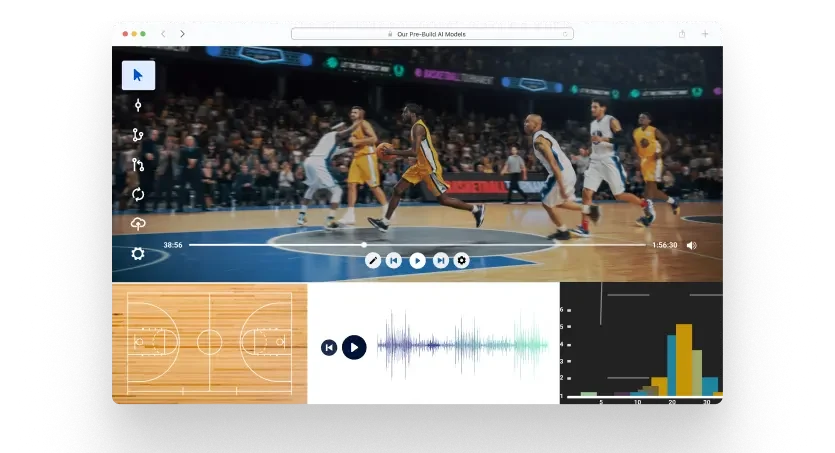Select the arrow pointer tool
Image resolution: width=835 pixels, height=453 pixels.
pyautogui.click(x=138, y=75)
